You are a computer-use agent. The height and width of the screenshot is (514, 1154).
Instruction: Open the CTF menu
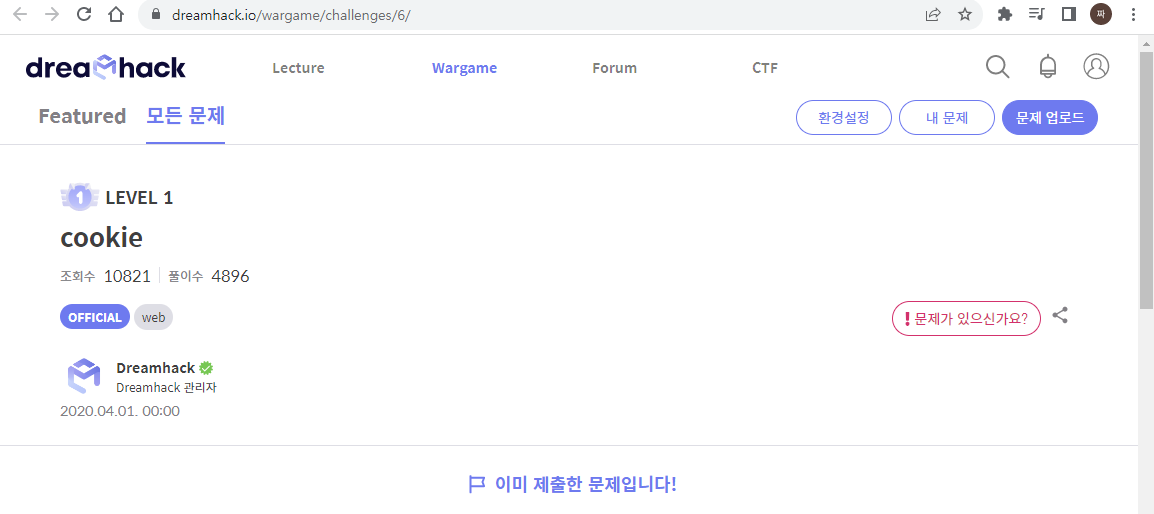(x=765, y=68)
